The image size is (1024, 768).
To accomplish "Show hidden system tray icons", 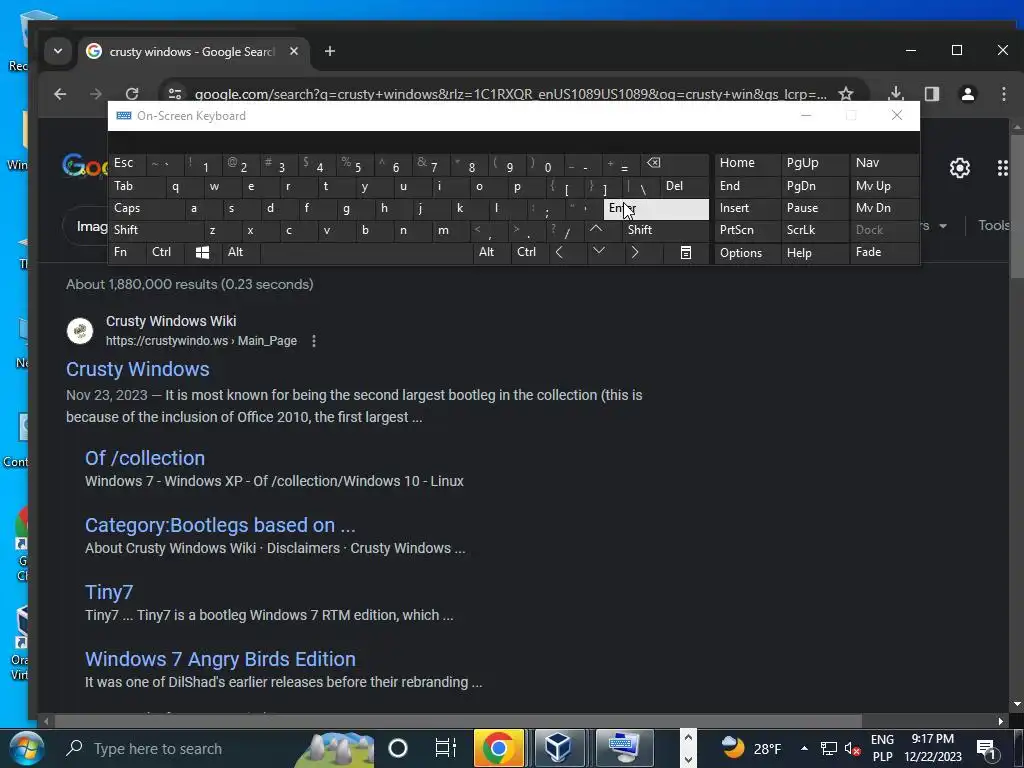I will [x=804, y=748].
